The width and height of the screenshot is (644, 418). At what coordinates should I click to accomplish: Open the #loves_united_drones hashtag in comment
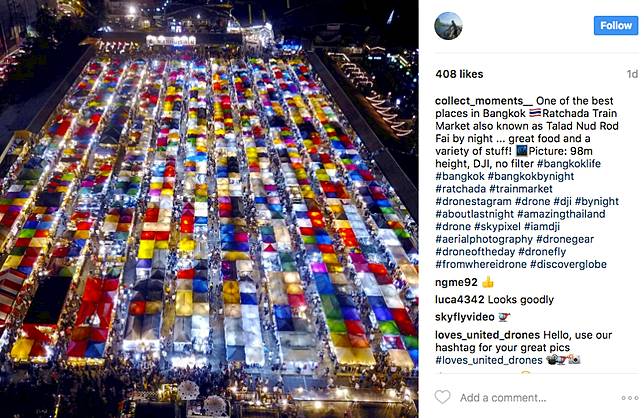(489, 361)
